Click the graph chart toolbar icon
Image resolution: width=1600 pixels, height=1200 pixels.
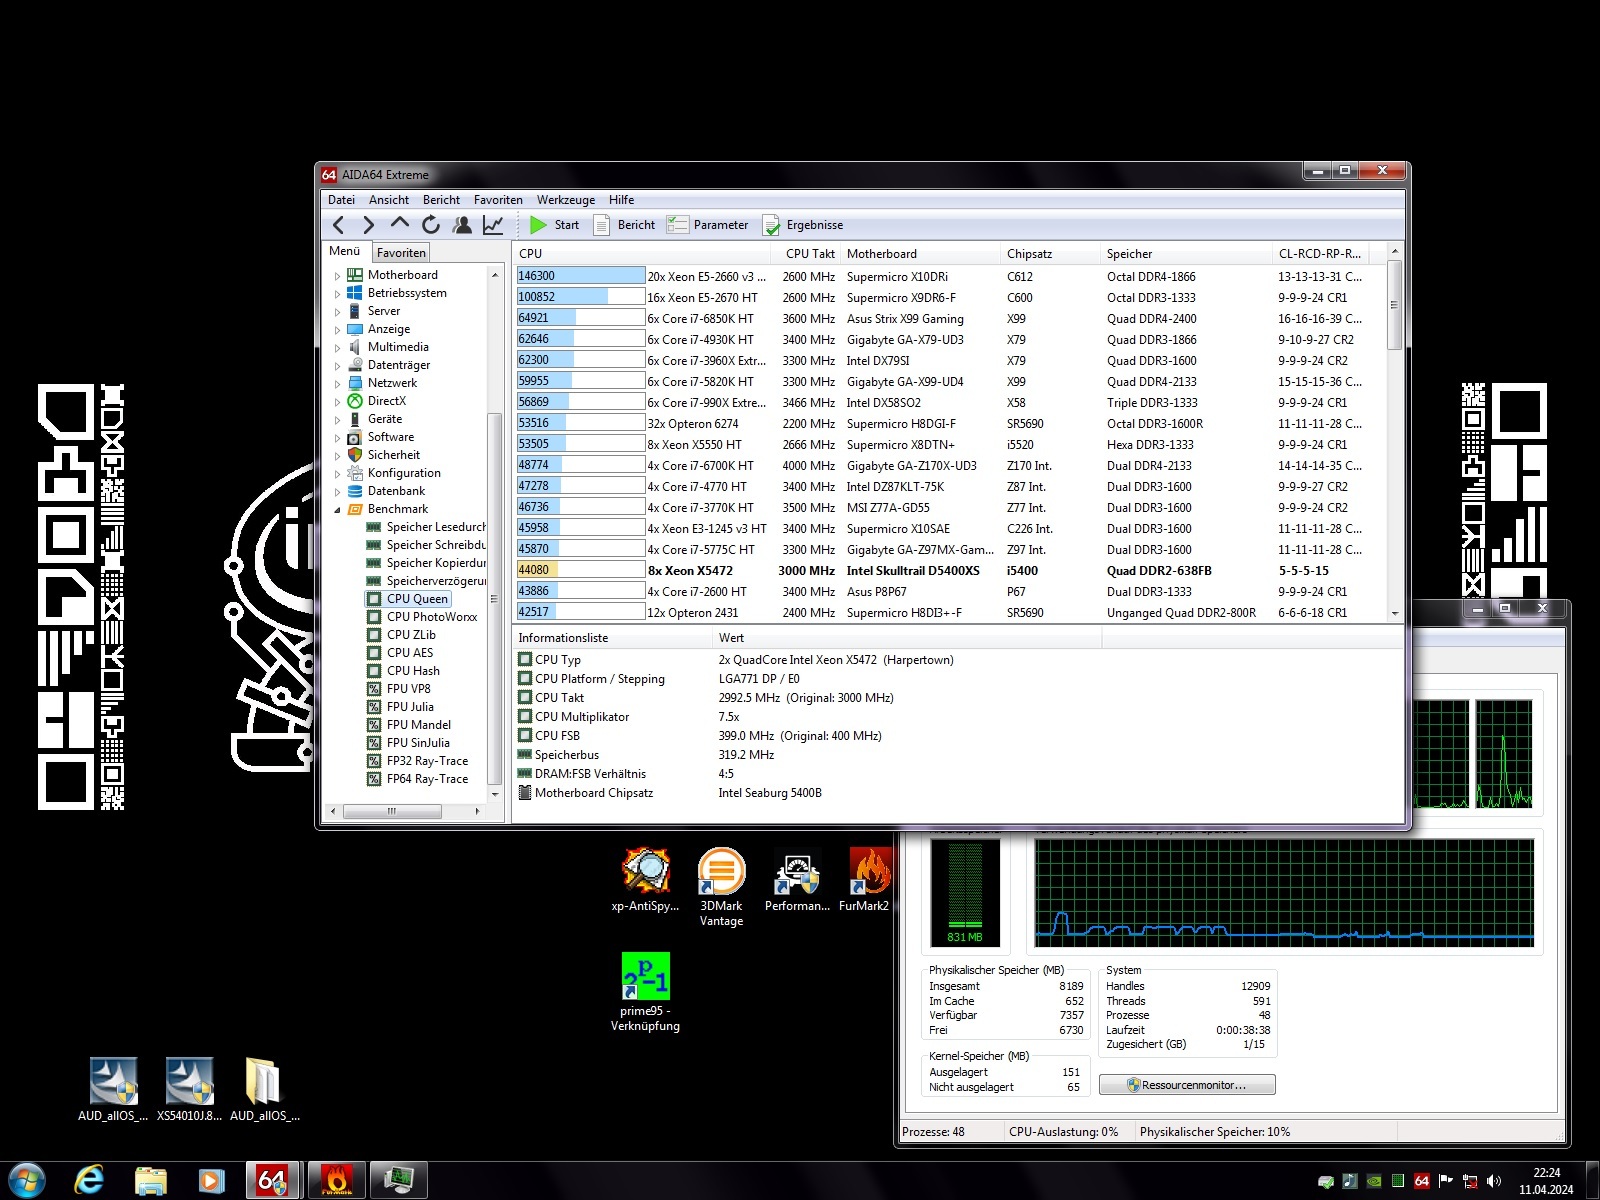pos(493,225)
